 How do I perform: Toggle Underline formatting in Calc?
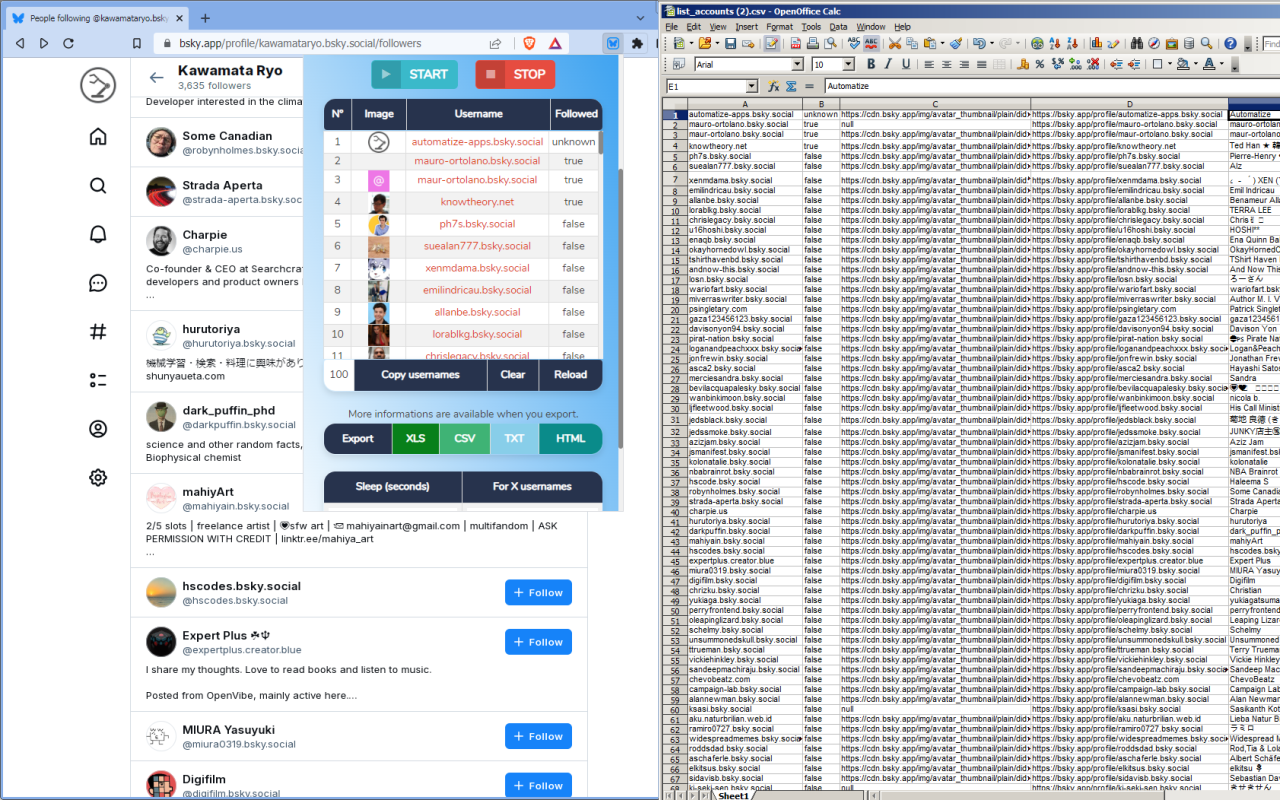click(905, 64)
